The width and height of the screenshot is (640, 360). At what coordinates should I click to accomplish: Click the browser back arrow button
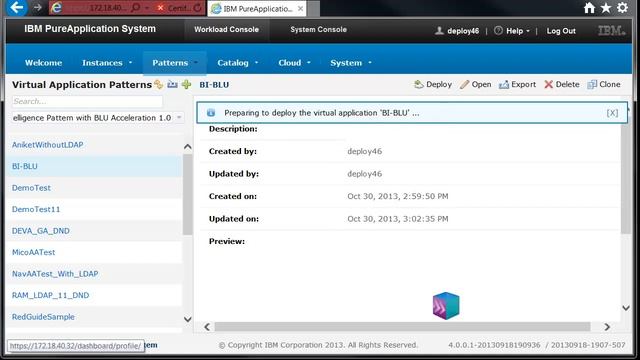(16, 7)
